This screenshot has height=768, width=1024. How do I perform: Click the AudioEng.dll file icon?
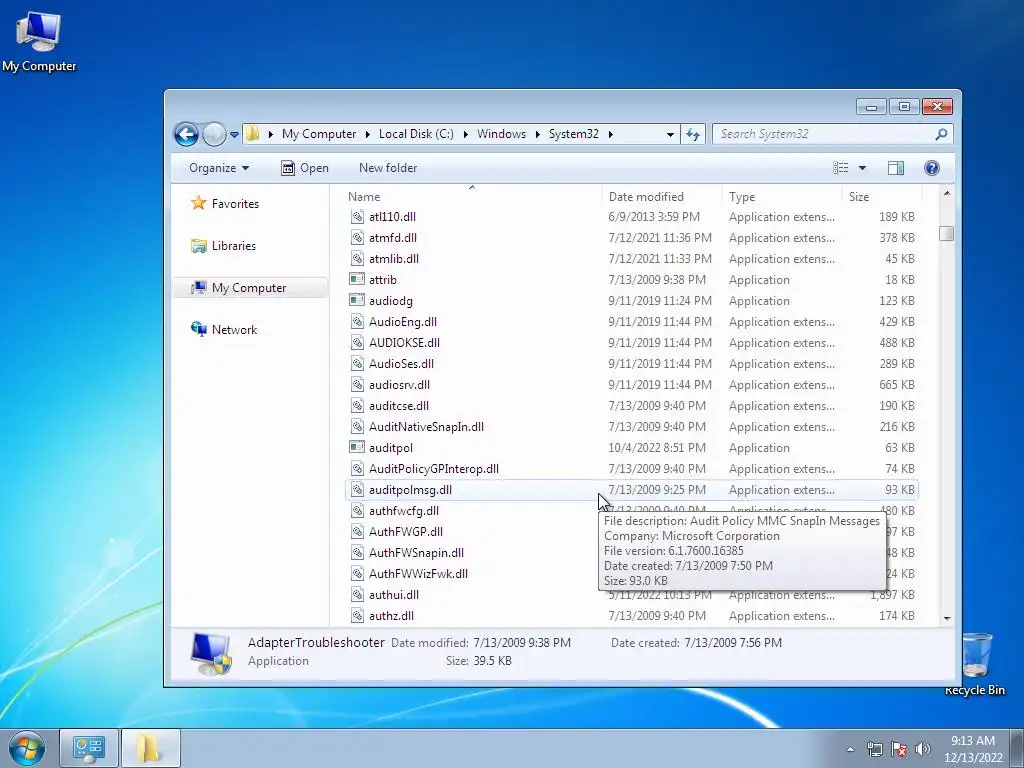357,322
